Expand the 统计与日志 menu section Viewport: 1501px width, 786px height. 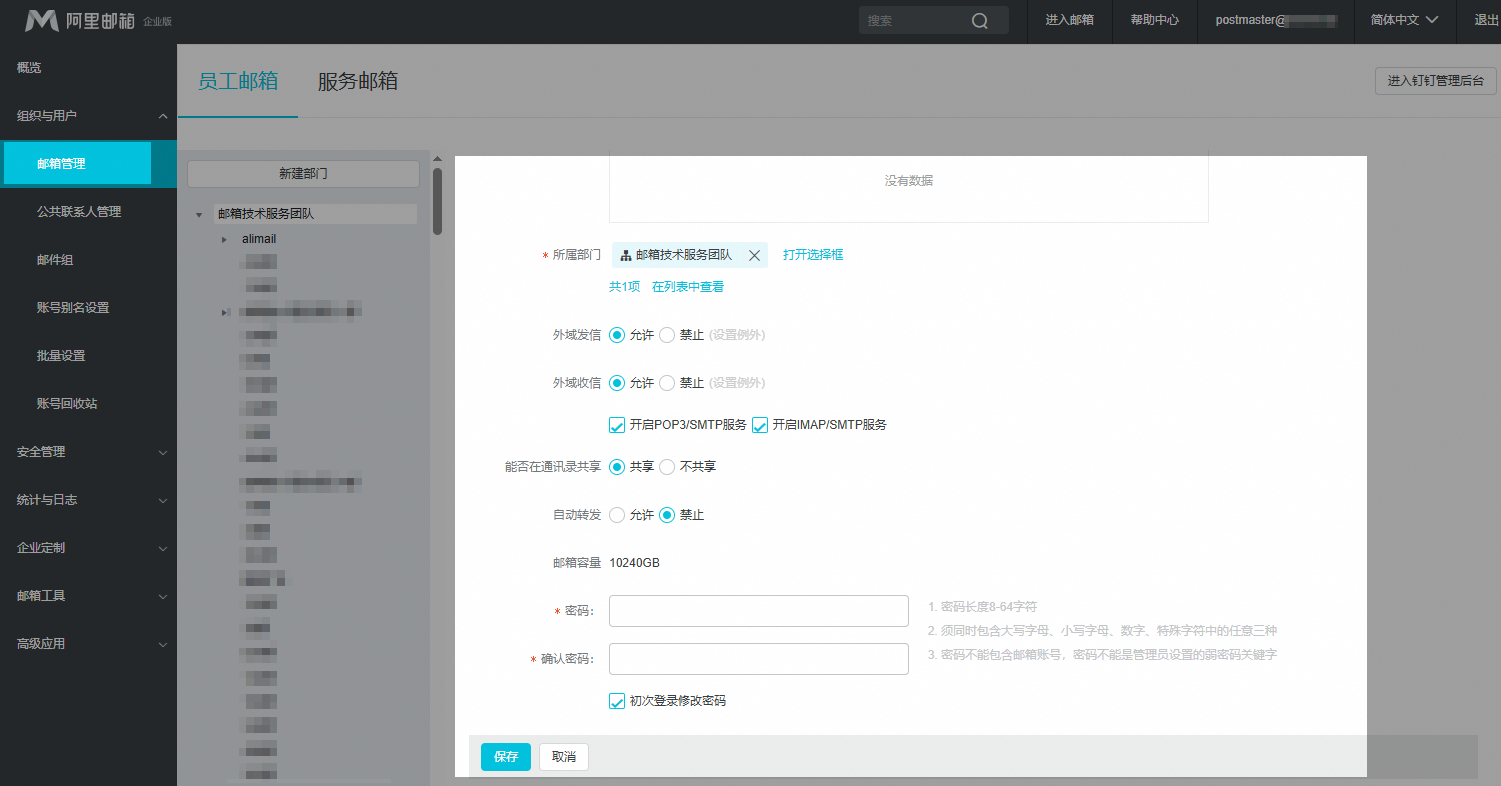163,500
